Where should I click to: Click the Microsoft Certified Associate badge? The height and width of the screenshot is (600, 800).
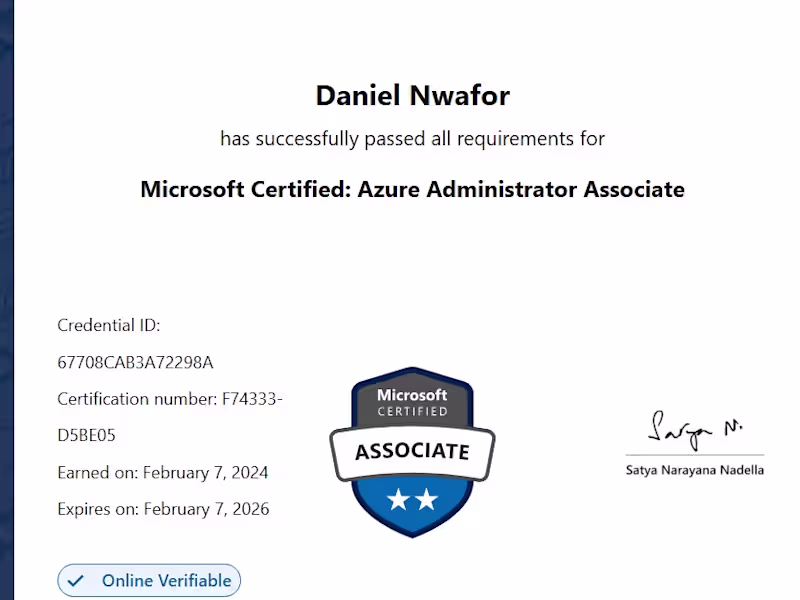click(412, 452)
